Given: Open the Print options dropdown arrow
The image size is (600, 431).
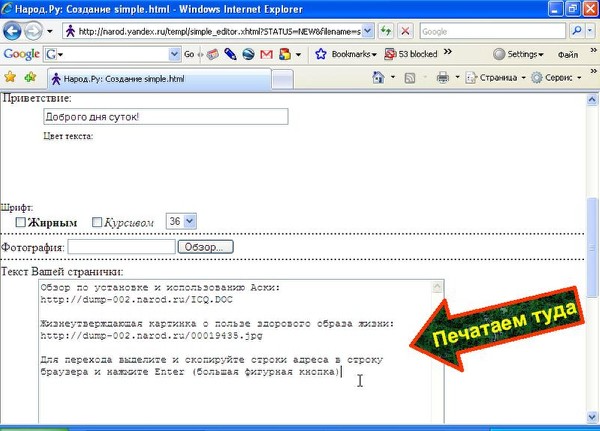Looking at the screenshot, I should [457, 77].
